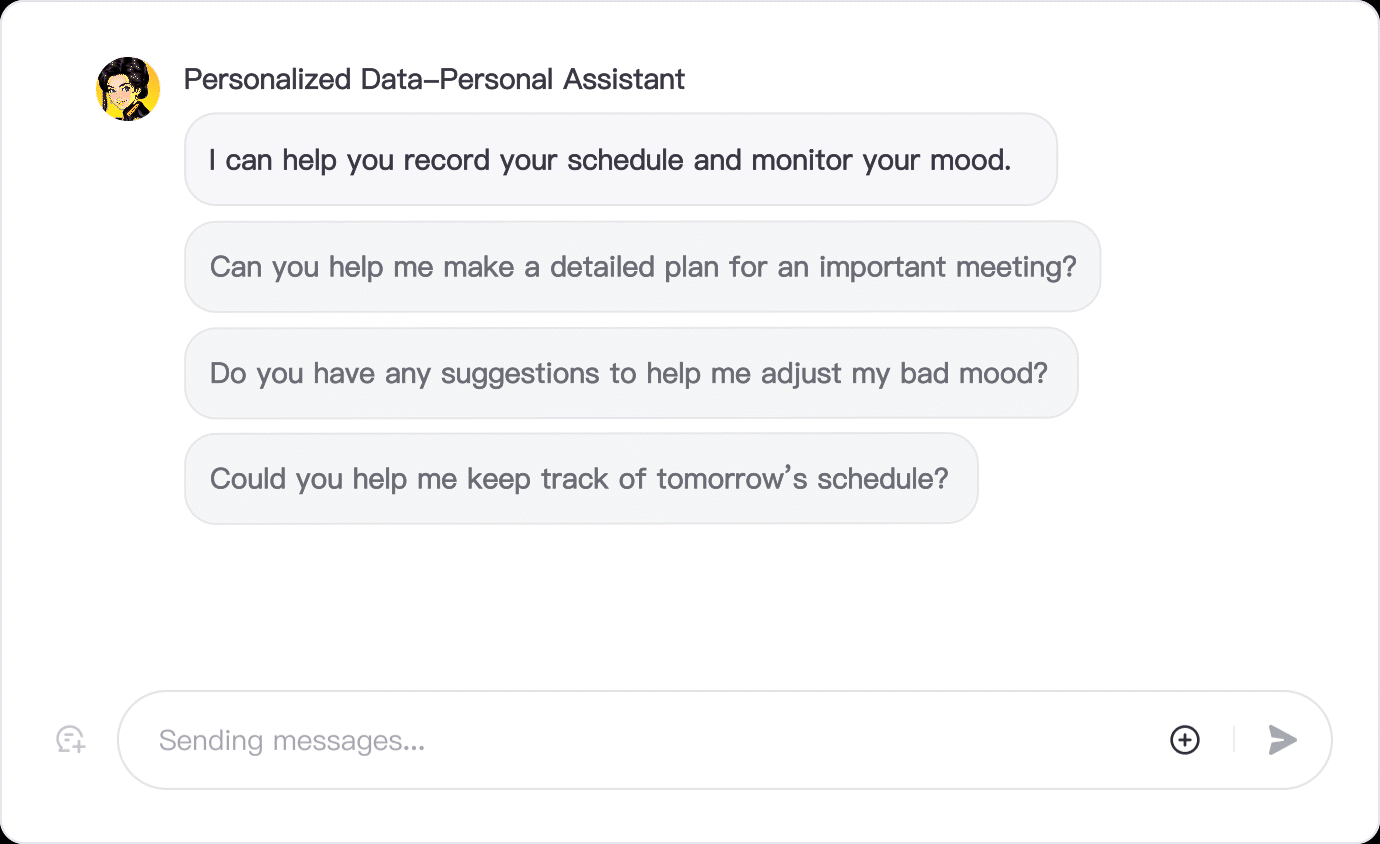
Task: Click the new conversation icon beside input
Action: (70, 740)
